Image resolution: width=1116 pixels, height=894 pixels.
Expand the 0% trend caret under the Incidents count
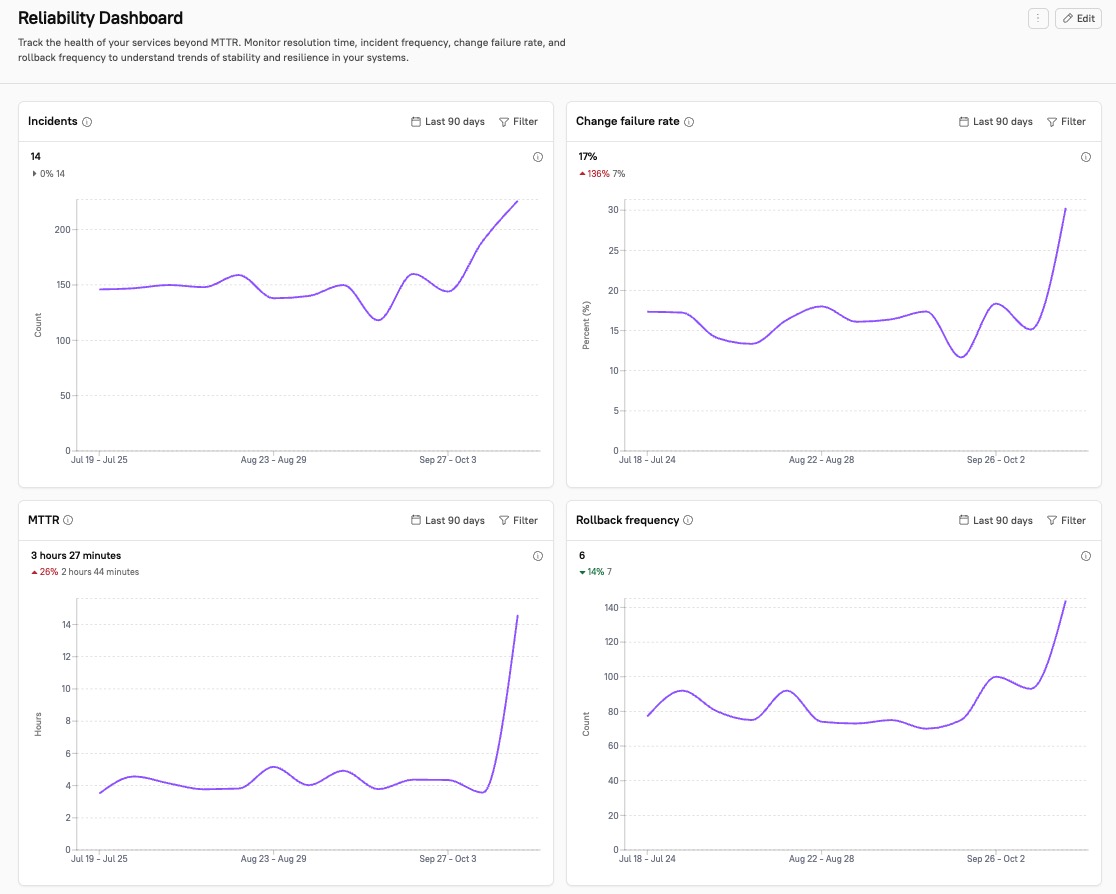(x=33, y=174)
